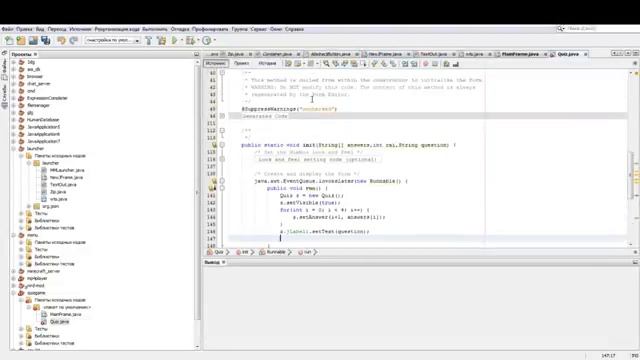
Task: Click the Profile Project clock icon
Action: tap(207, 40)
